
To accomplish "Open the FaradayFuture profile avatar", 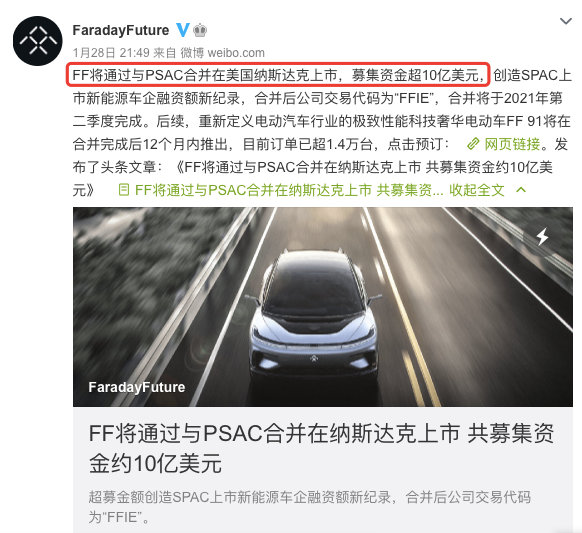I will click(37, 40).
